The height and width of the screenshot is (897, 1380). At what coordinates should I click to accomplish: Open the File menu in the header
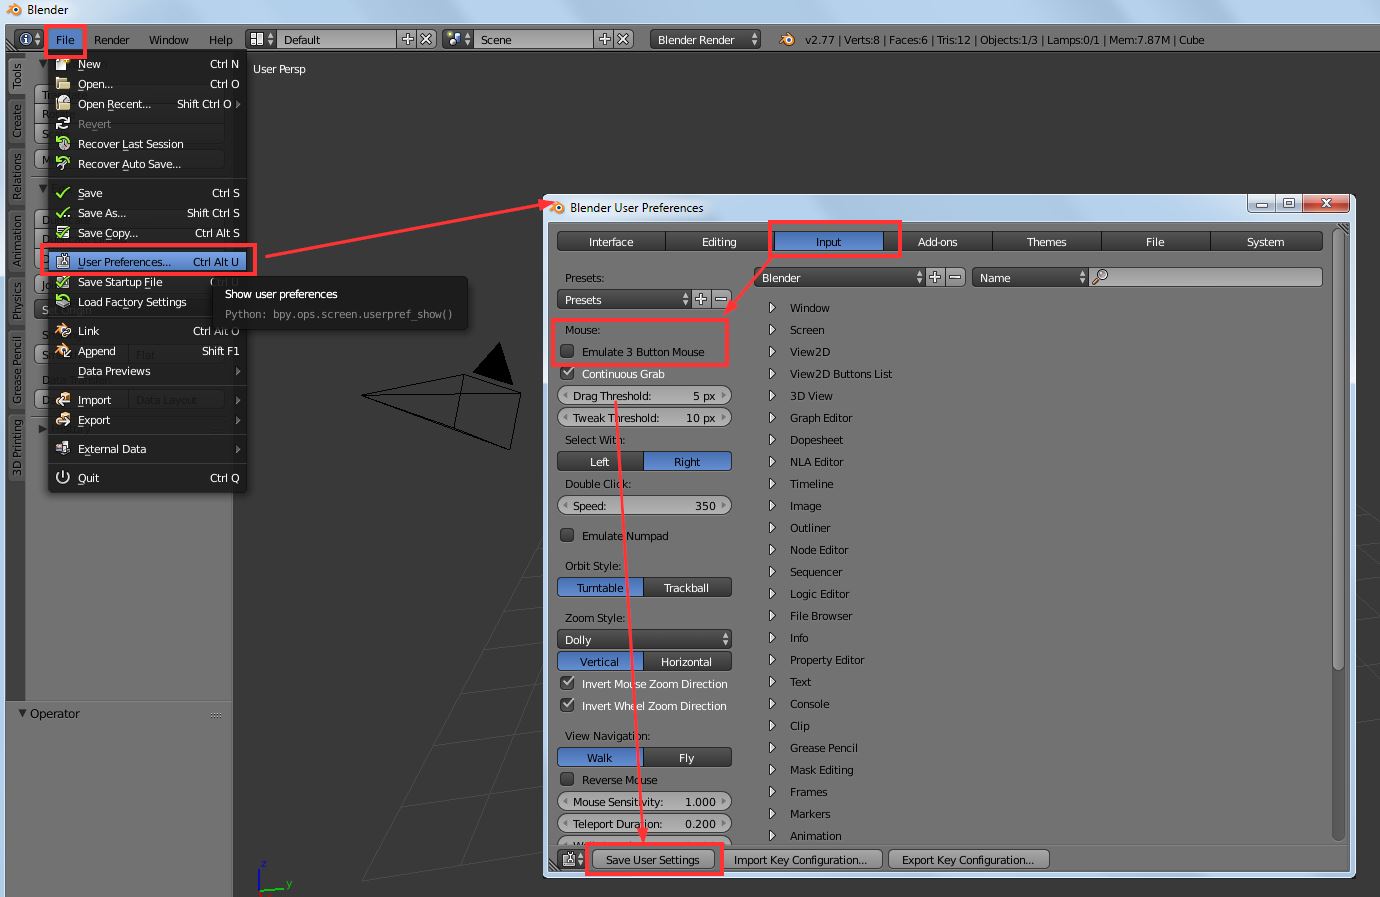[65, 39]
